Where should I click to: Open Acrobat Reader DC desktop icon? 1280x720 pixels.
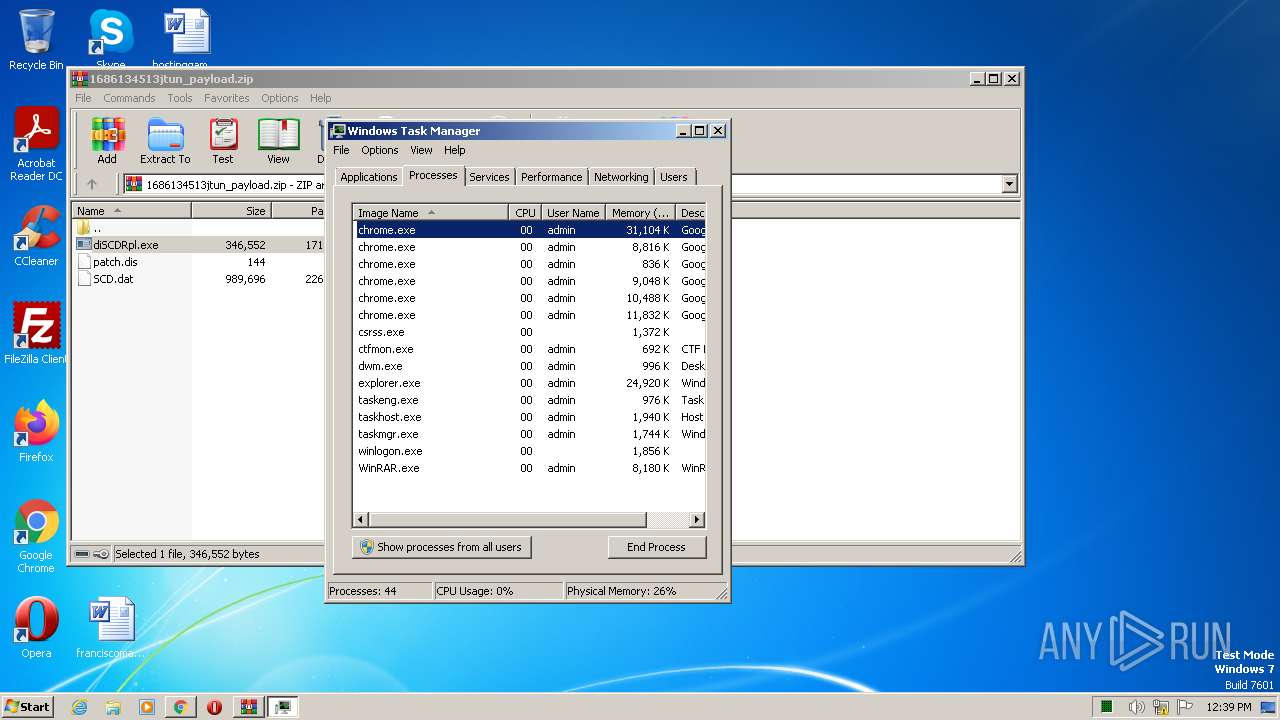pyautogui.click(x=36, y=145)
